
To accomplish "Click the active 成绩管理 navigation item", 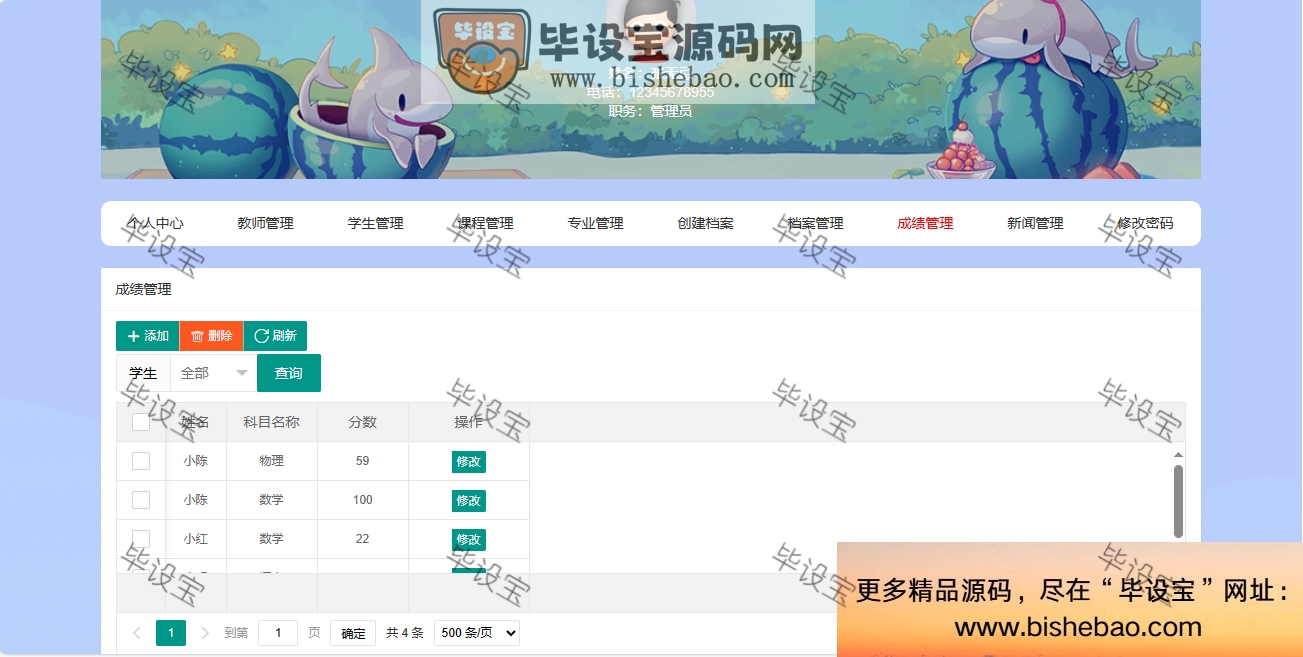I will (x=925, y=223).
